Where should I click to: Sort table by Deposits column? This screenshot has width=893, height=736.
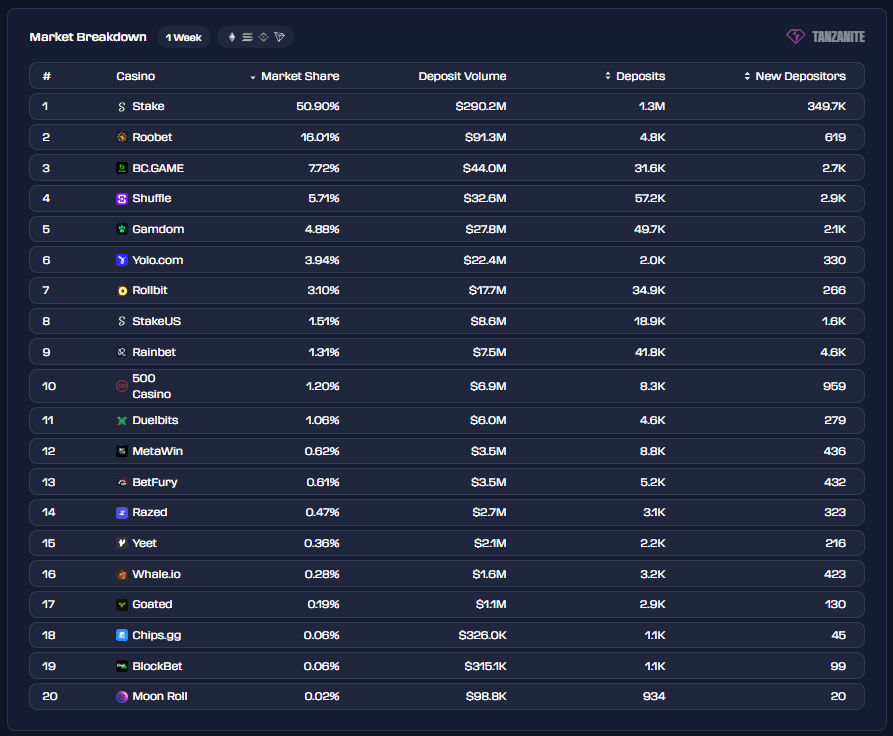pyautogui.click(x=635, y=76)
